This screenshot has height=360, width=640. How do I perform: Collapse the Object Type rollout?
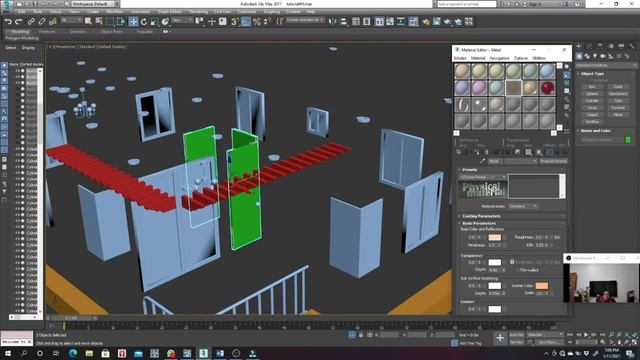592,73
